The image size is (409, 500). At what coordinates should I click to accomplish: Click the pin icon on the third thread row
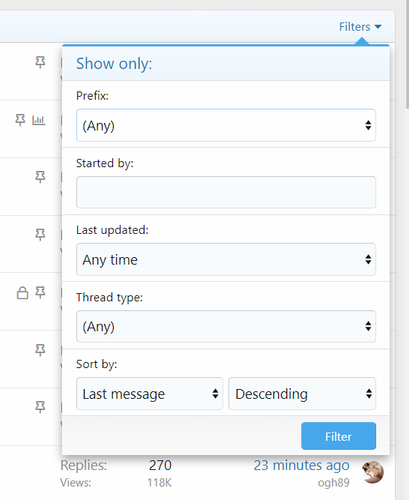click(40, 177)
